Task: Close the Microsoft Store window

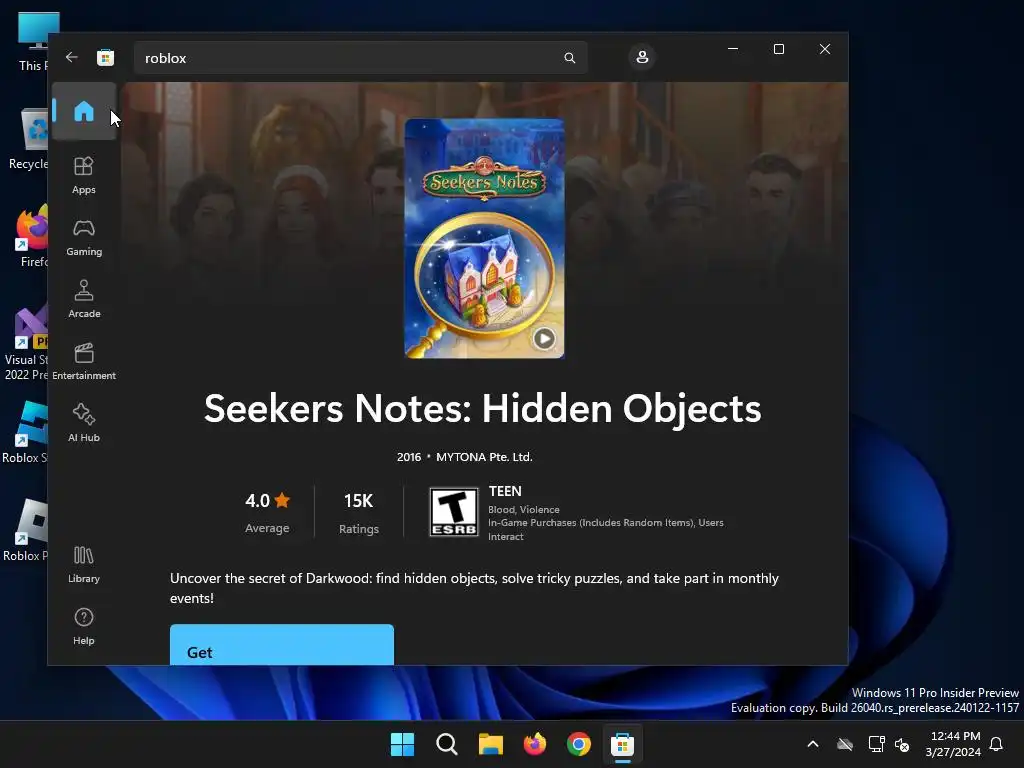Action: tap(825, 49)
